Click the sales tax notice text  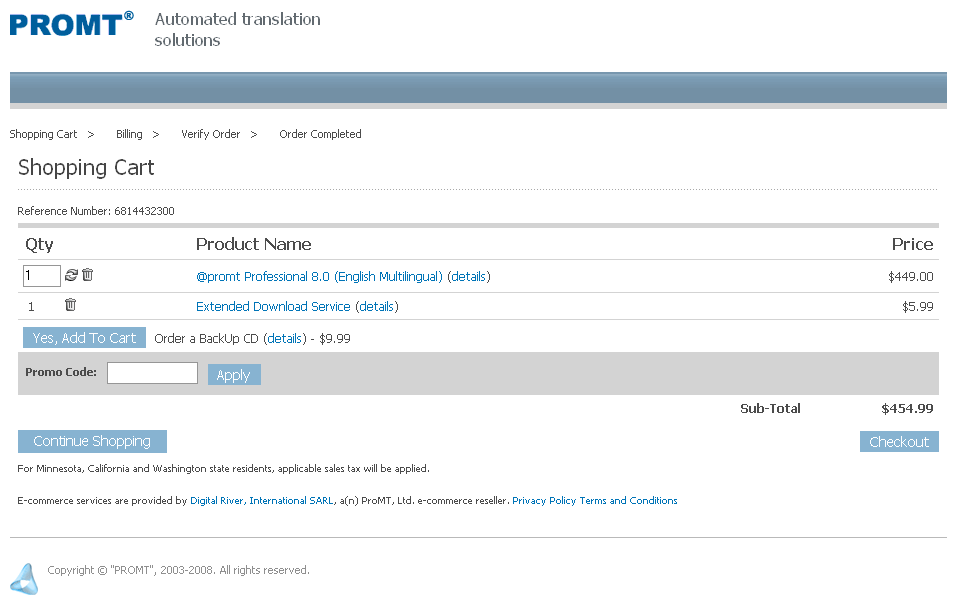tap(224, 469)
